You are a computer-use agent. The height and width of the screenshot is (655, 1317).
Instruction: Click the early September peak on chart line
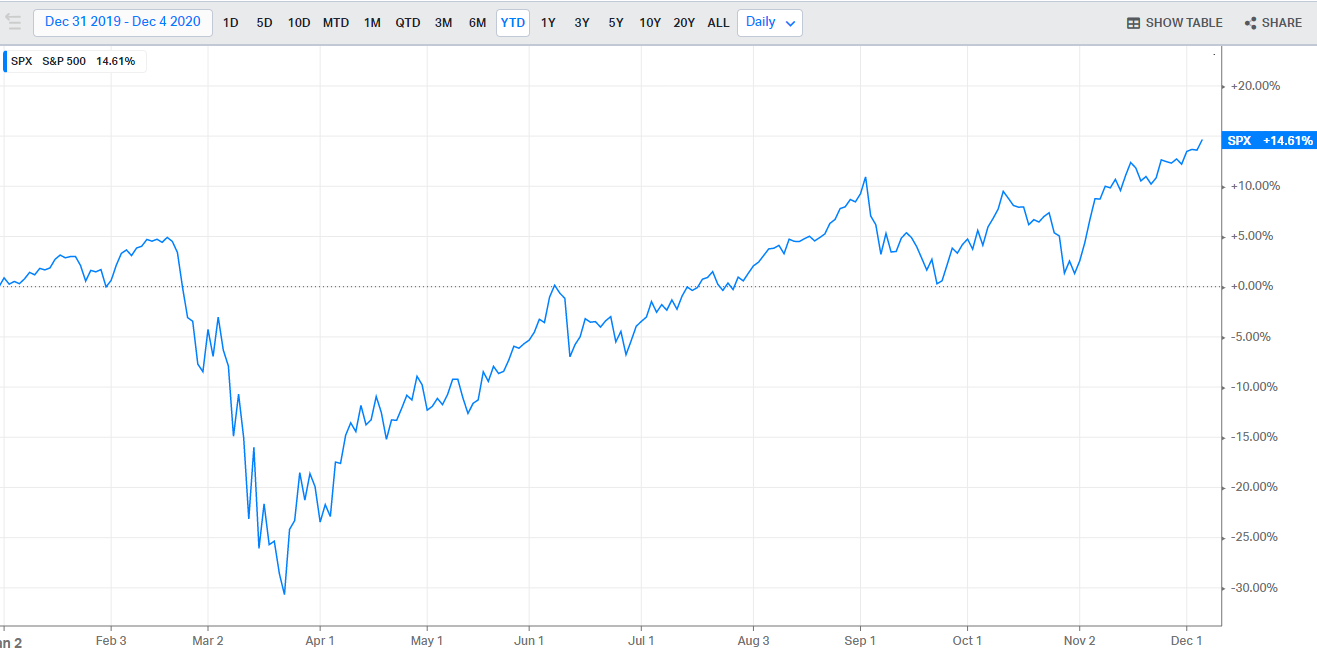(865, 178)
